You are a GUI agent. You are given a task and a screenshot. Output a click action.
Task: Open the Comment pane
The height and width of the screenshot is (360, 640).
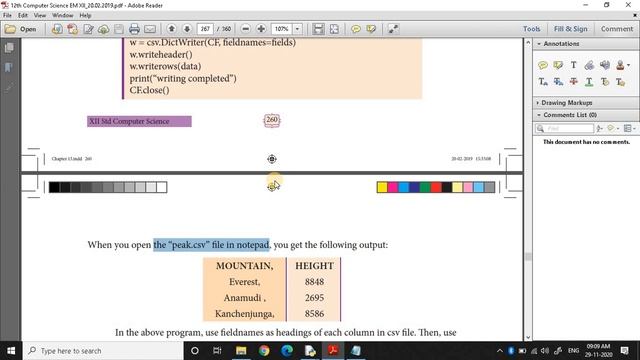[x=617, y=29]
